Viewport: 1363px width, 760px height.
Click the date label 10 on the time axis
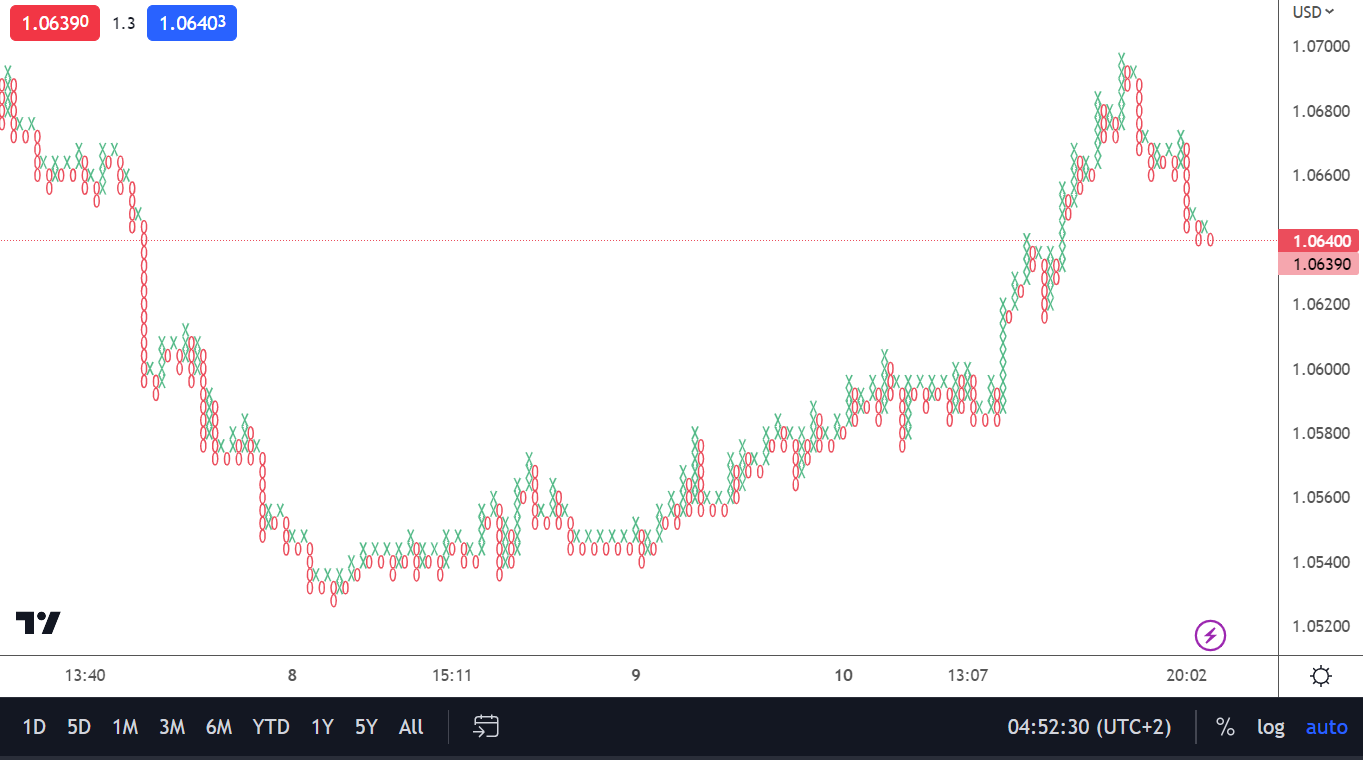coord(844,675)
